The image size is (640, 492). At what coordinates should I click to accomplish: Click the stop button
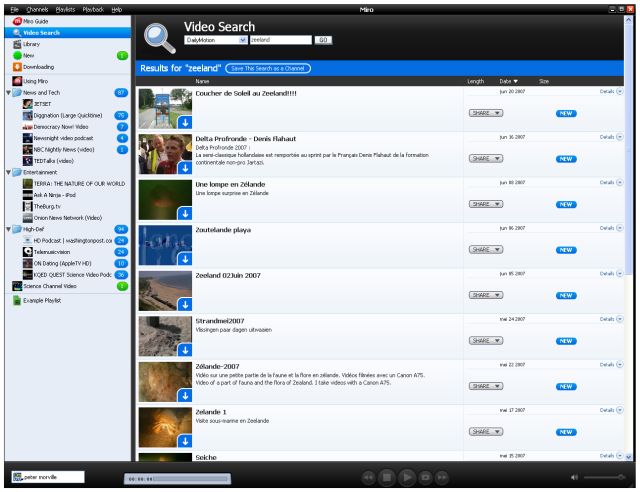[387, 477]
